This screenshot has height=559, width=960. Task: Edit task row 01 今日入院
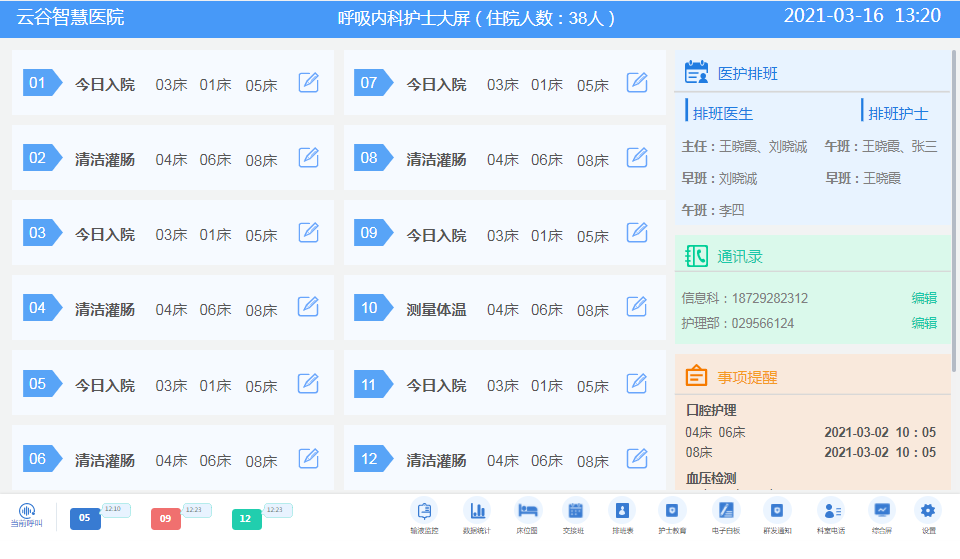click(309, 83)
